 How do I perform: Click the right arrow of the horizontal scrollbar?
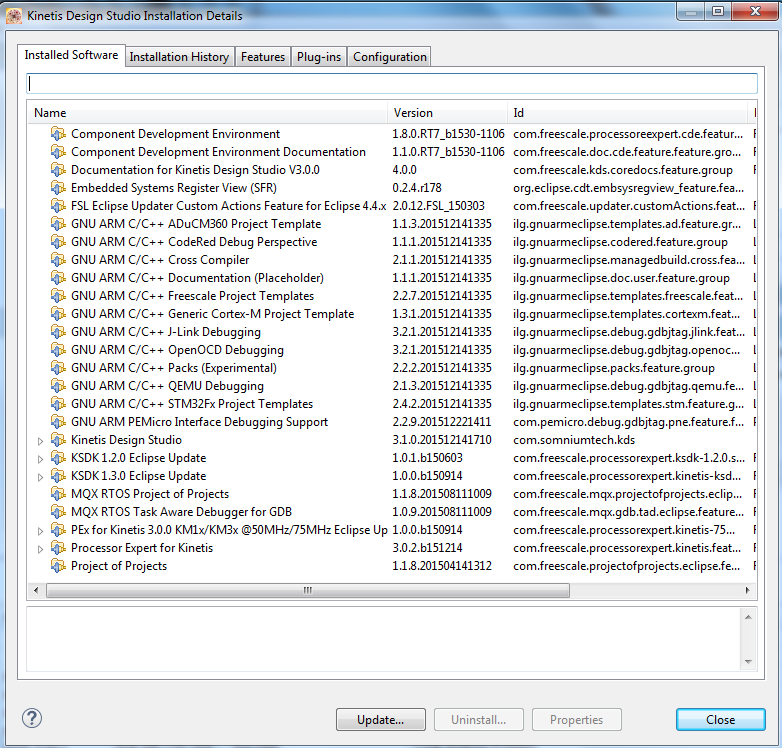pyautogui.click(x=747, y=590)
